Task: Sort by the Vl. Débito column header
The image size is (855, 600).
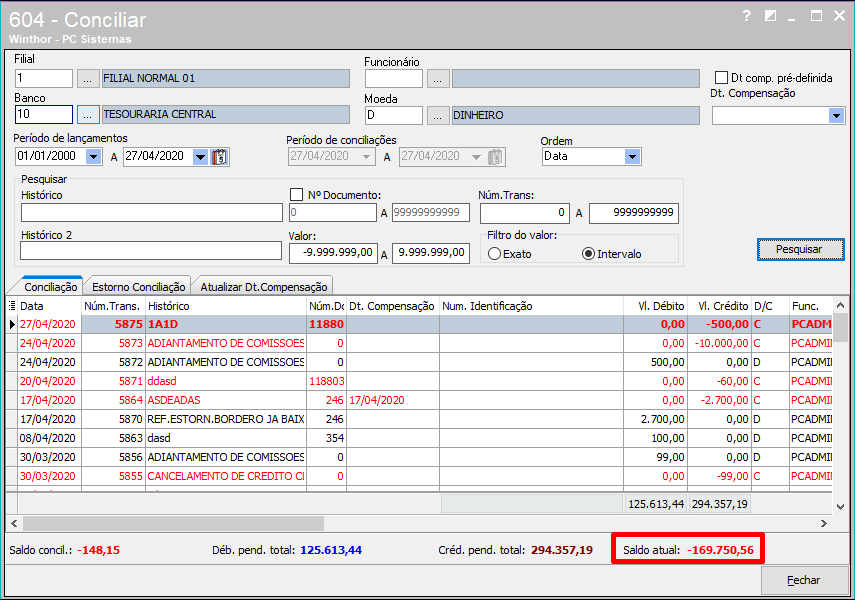Action: [x=655, y=306]
